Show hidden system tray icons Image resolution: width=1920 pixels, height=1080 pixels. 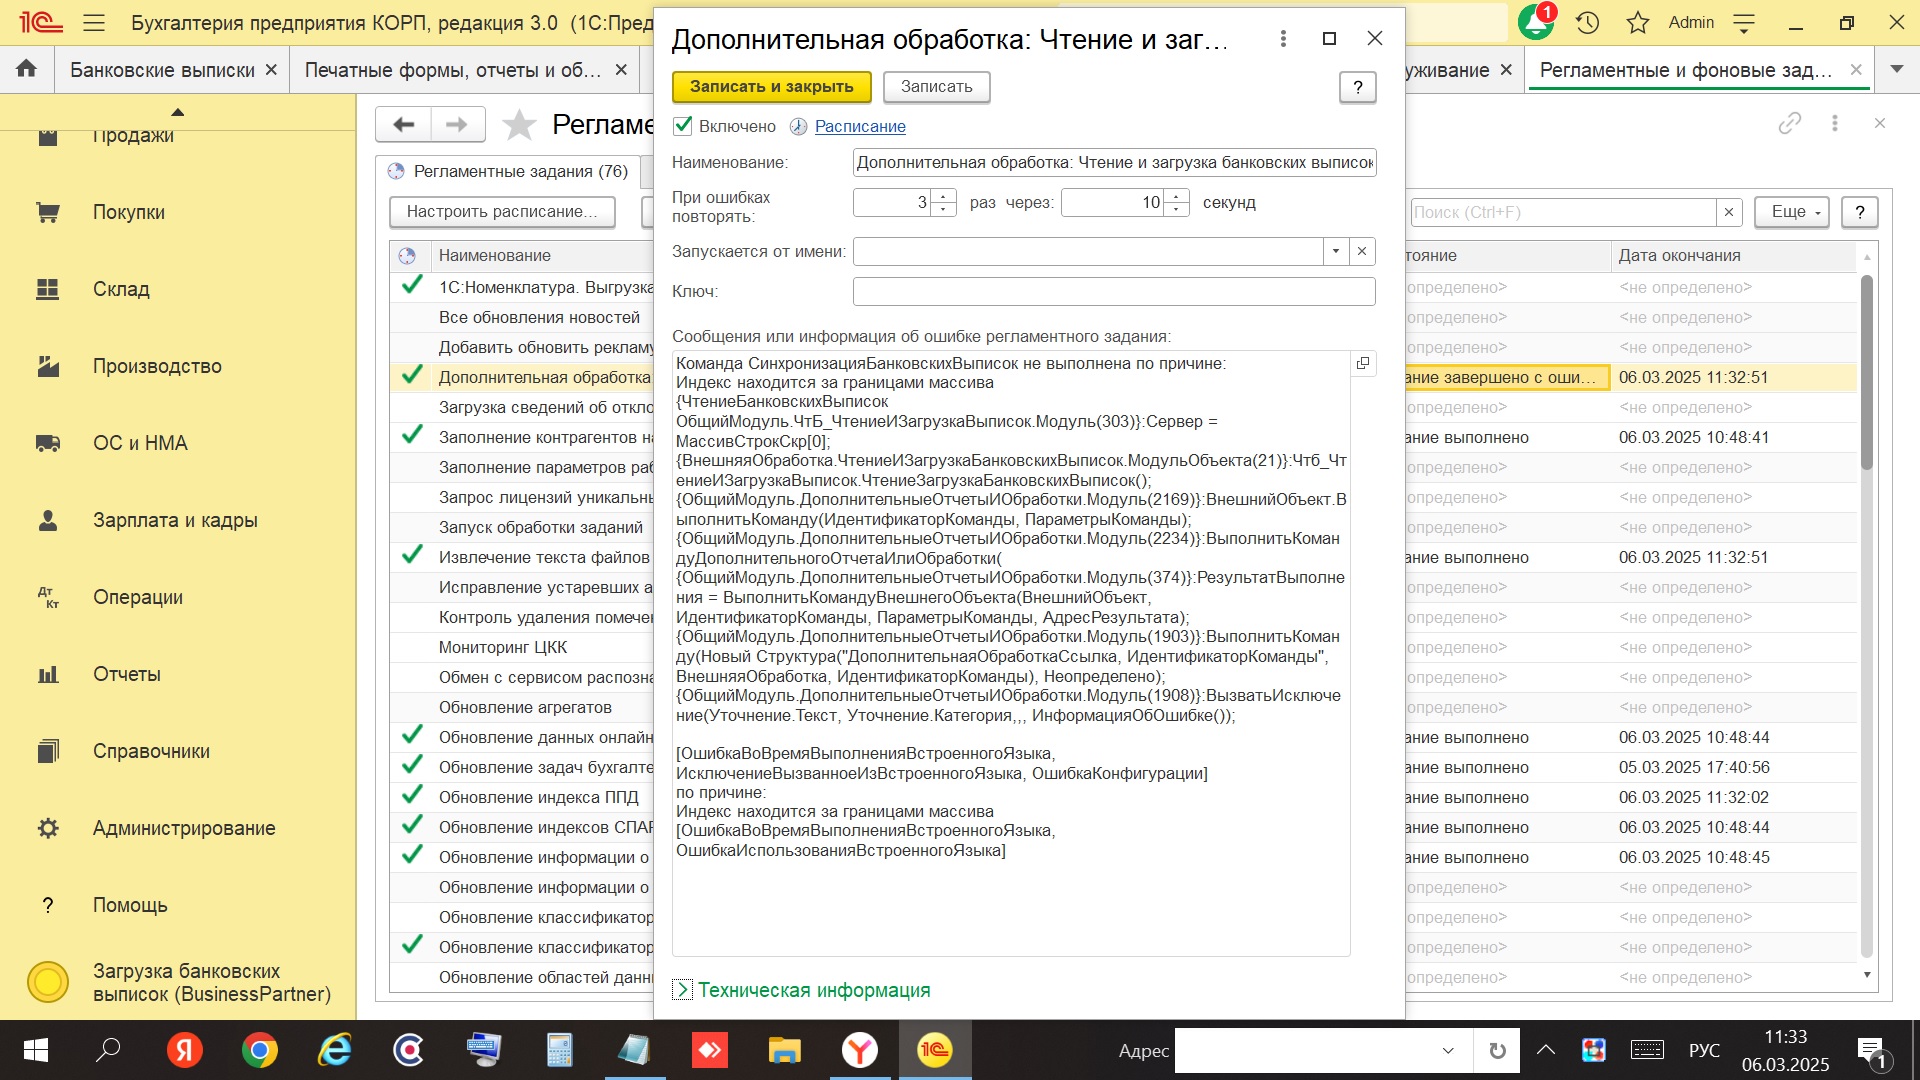coord(1546,1050)
